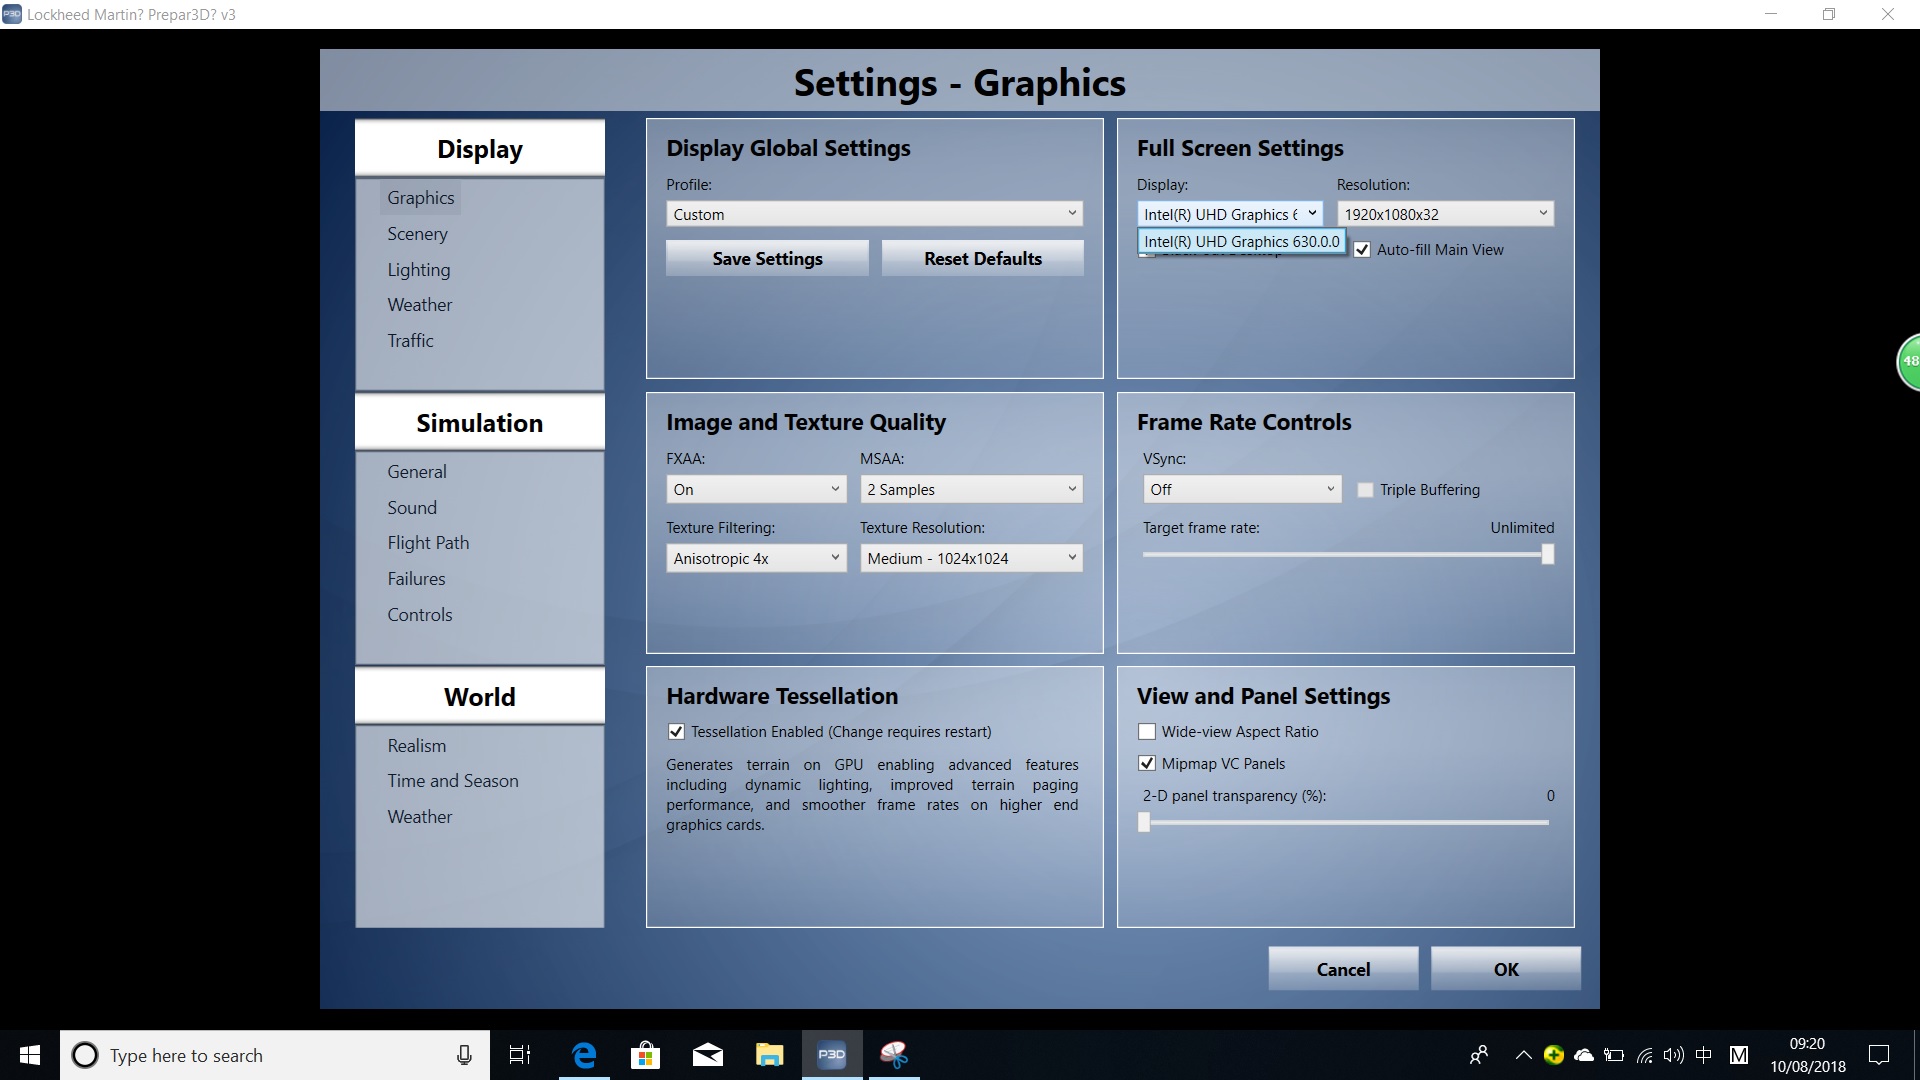1920x1080 pixels.
Task: Select Texture Resolution dropdown option
Action: pos(968,556)
